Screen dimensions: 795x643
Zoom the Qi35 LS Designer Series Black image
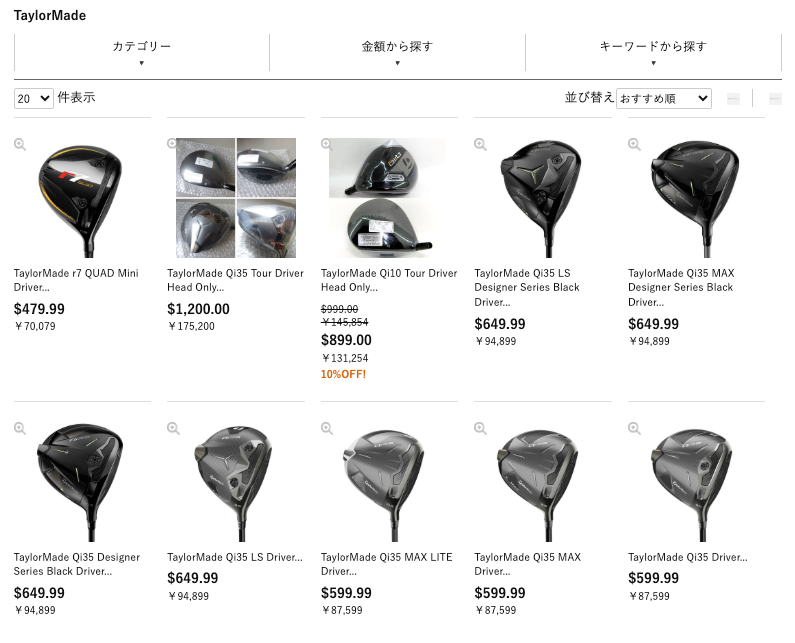coord(480,145)
